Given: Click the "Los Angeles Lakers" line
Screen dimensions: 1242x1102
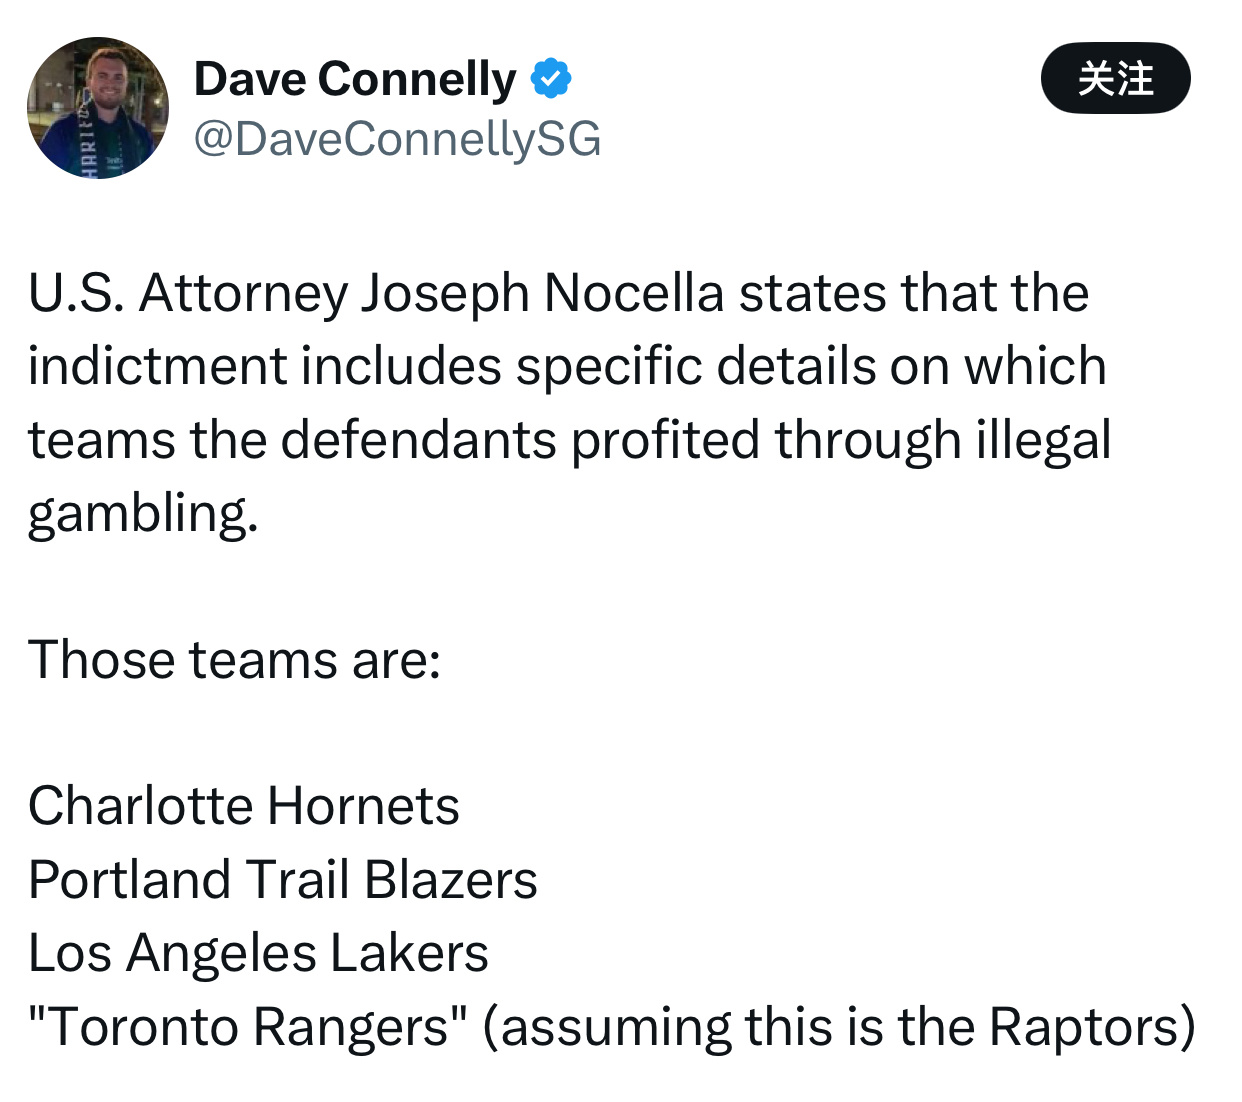Looking at the screenshot, I should coord(258,953).
